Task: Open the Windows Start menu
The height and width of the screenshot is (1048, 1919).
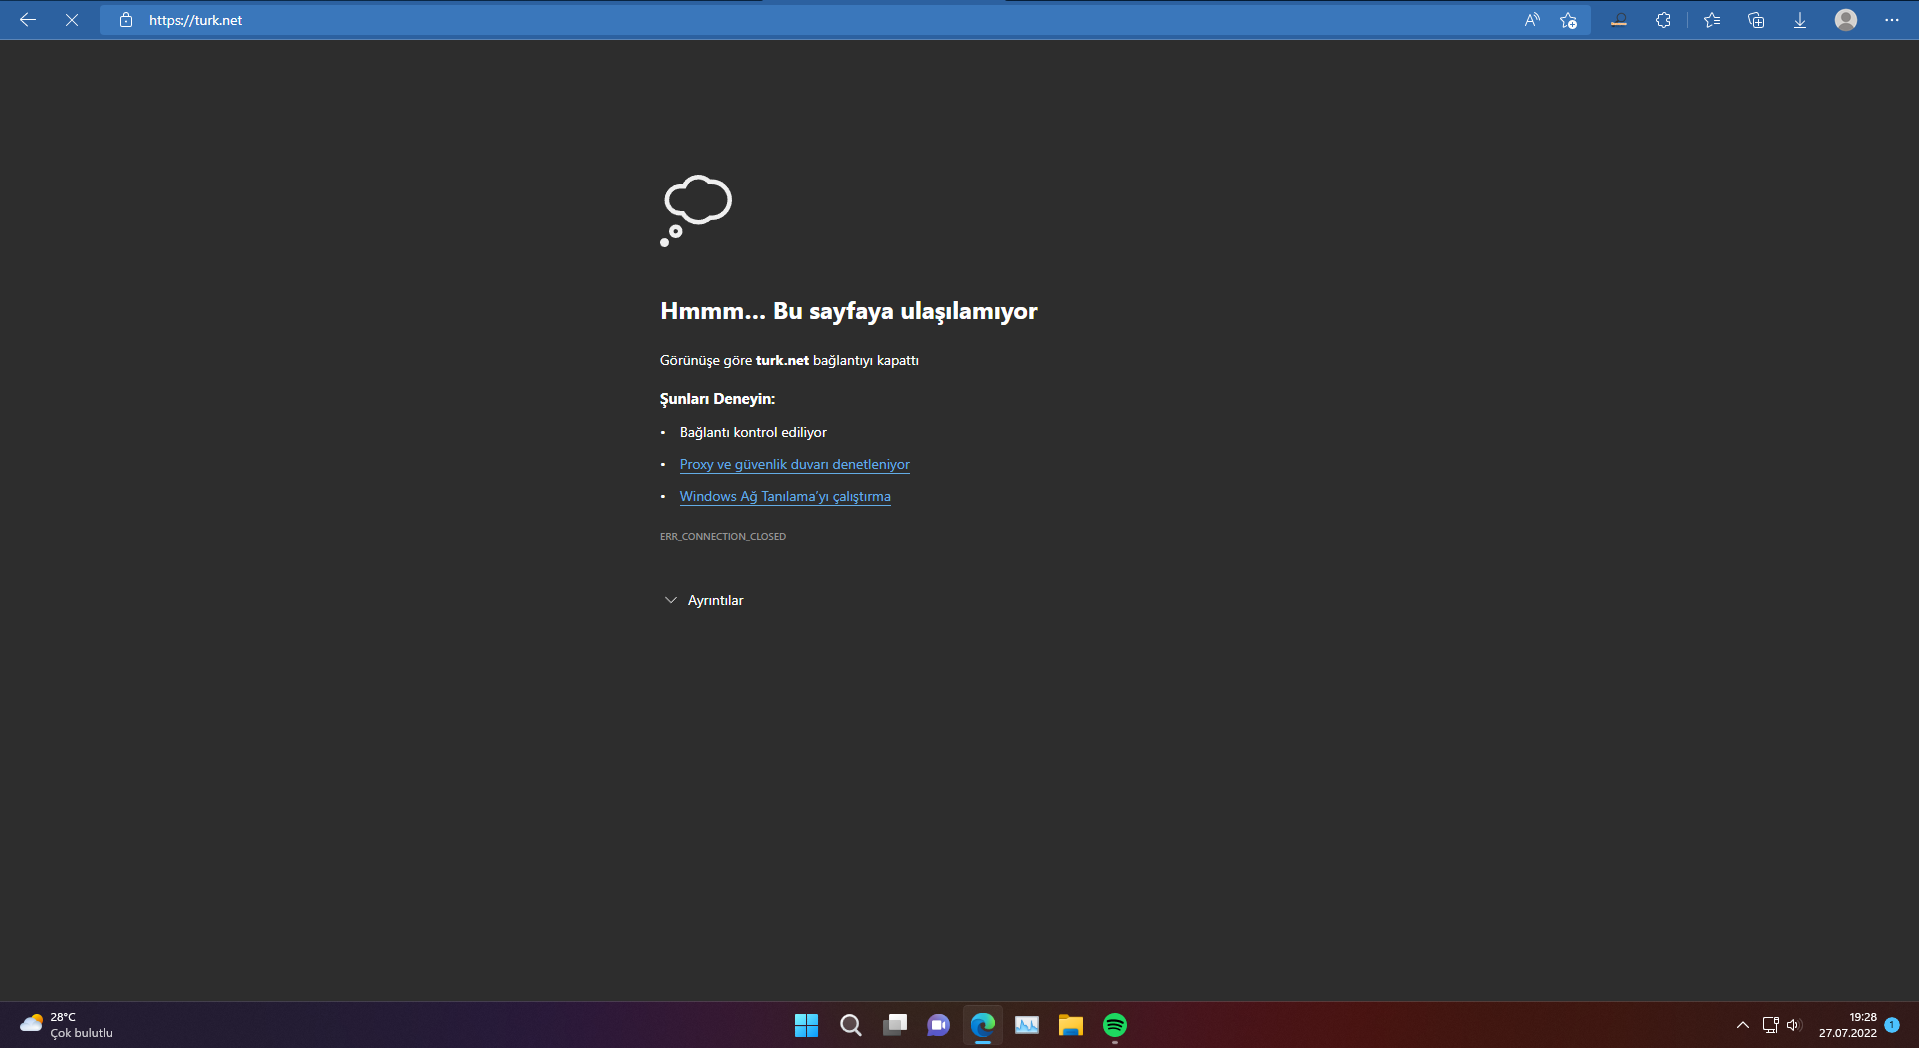Action: tap(806, 1025)
